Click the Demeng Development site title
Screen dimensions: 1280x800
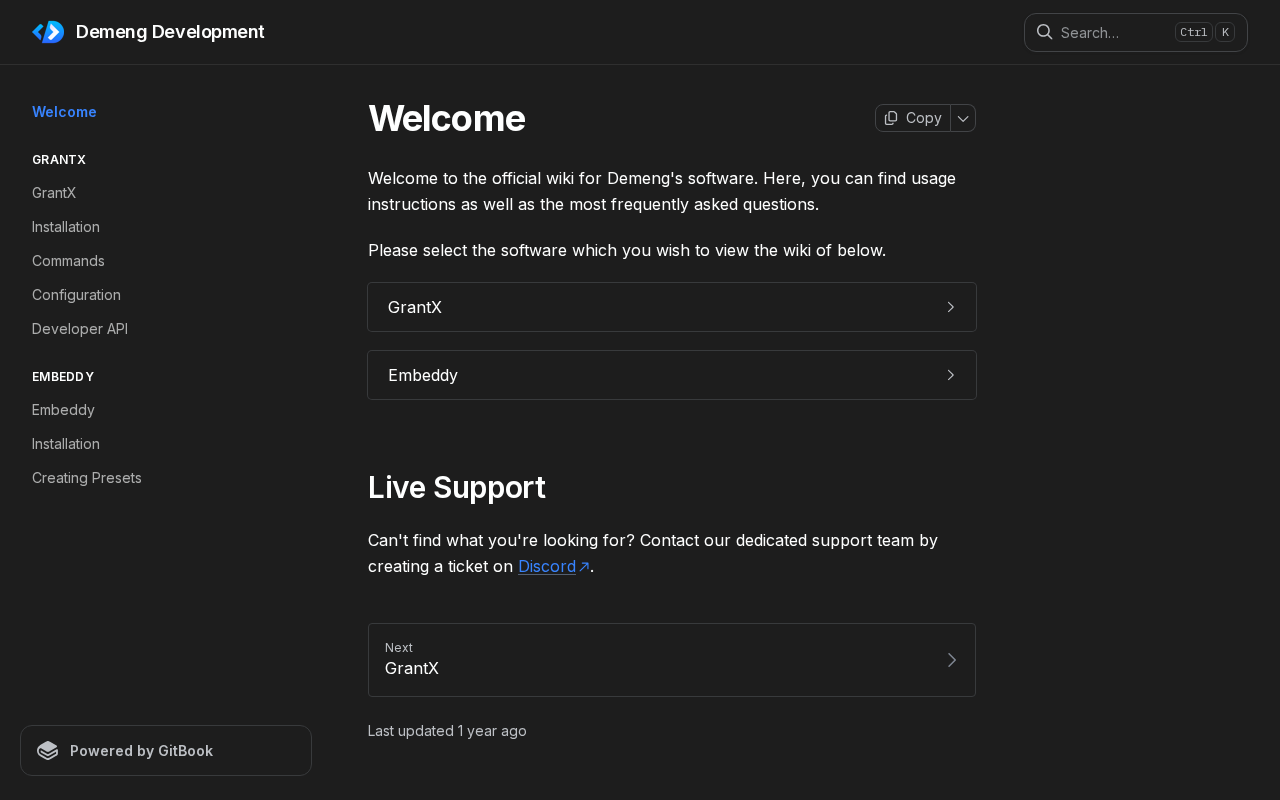(x=170, y=32)
